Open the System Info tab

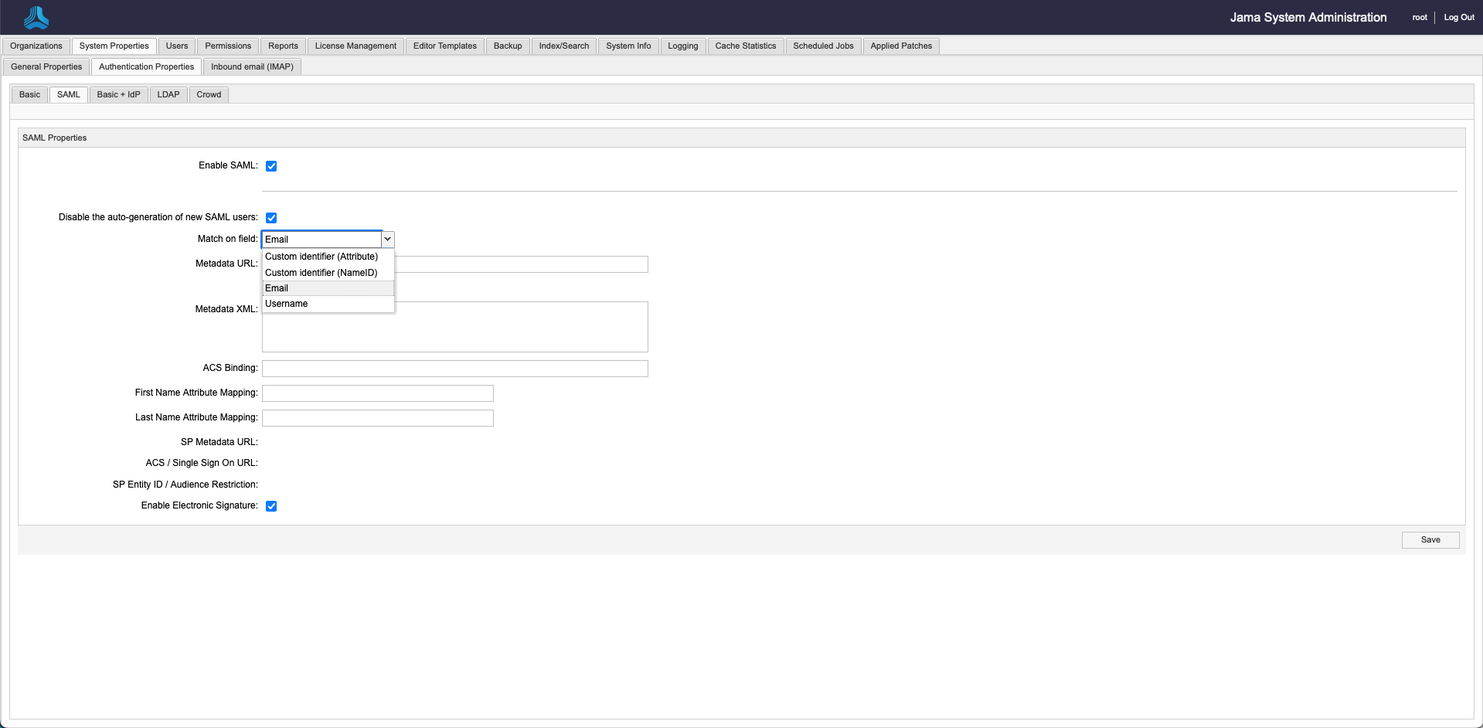pyautogui.click(x=628, y=46)
